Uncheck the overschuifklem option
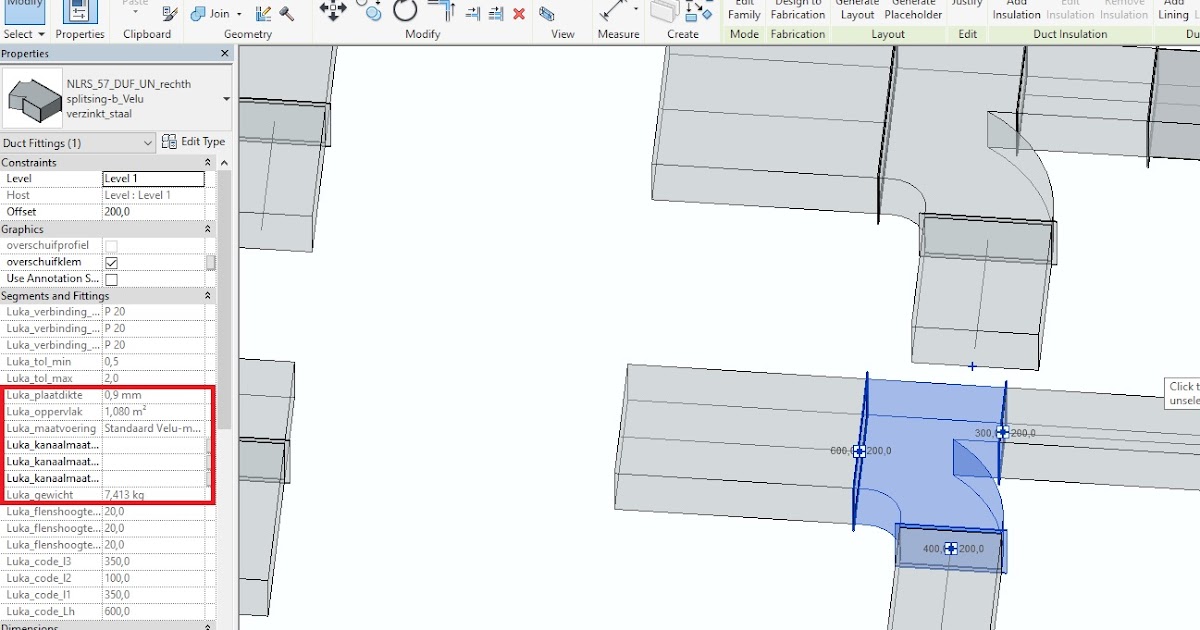This screenshot has height=630, width=1200. coord(111,261)
